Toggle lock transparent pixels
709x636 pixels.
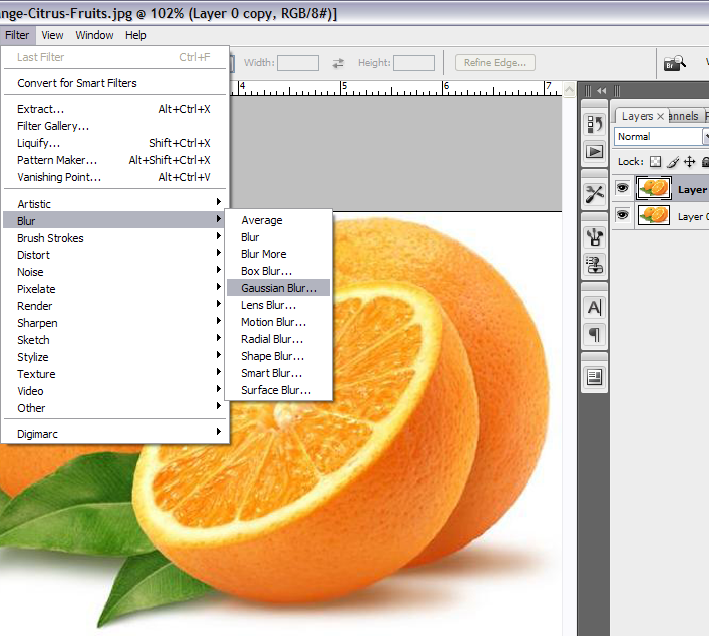tap(655, 162)
